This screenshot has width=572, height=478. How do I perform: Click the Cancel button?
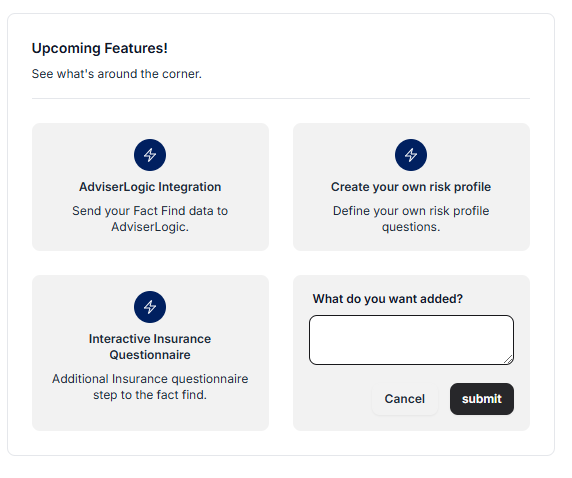click(405, 399)
